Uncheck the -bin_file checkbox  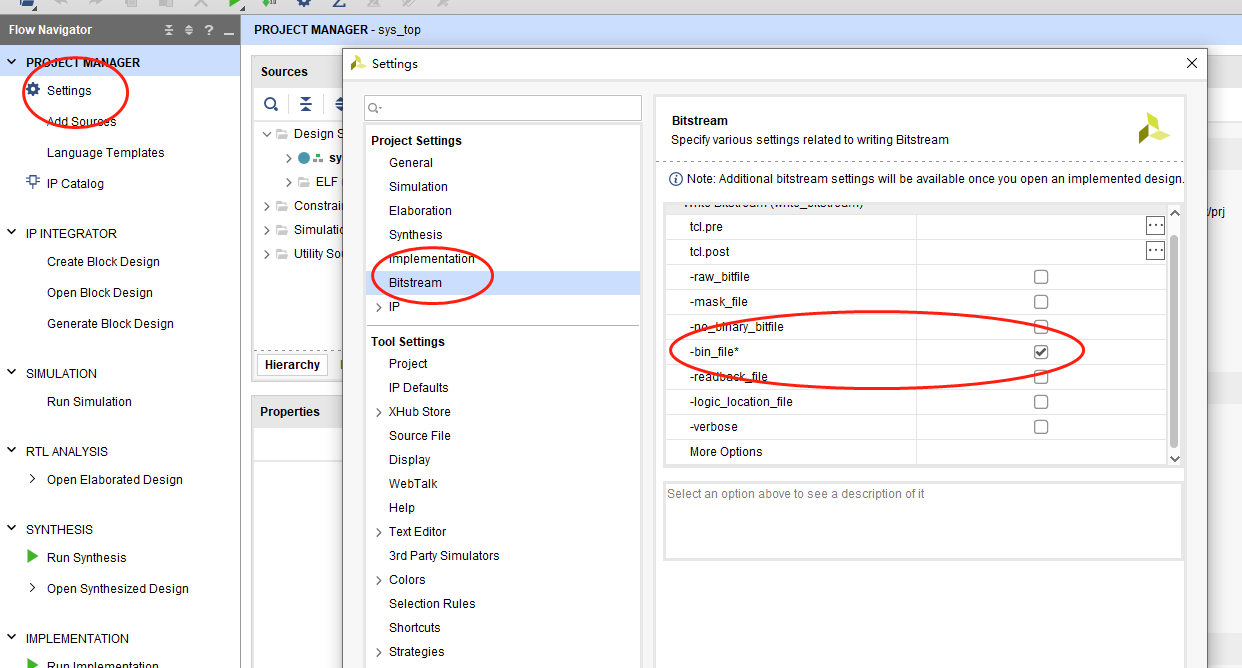tap(1041, 352)
